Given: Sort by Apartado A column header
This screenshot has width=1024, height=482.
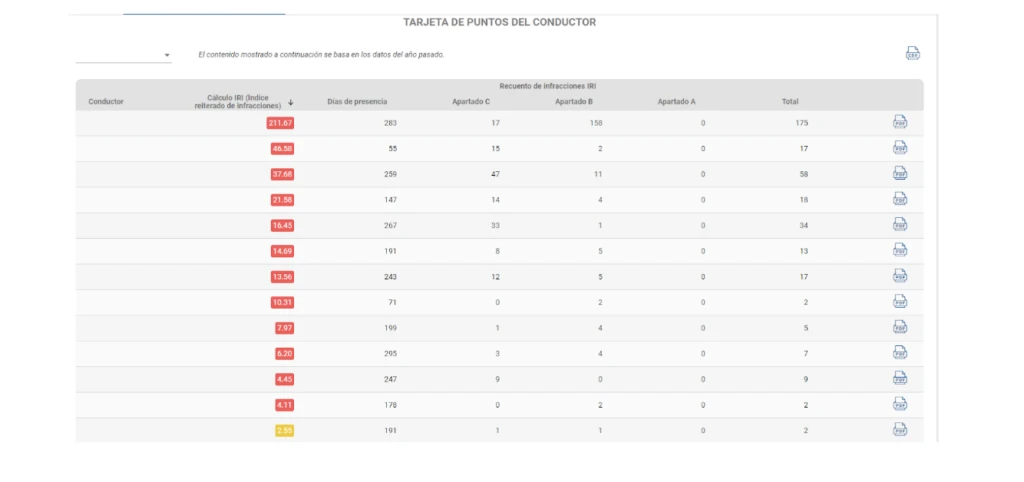Looking at the screenshot, I should tap(677, 102).
